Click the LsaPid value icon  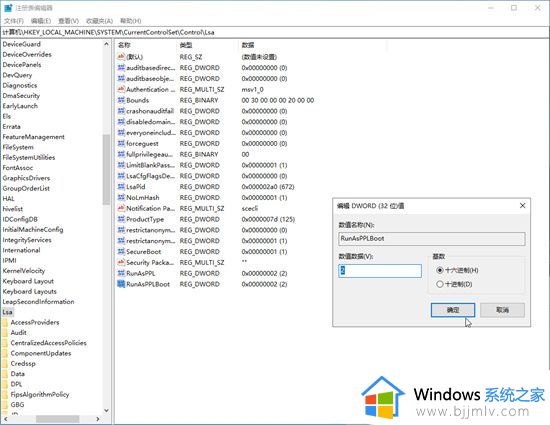121,187
